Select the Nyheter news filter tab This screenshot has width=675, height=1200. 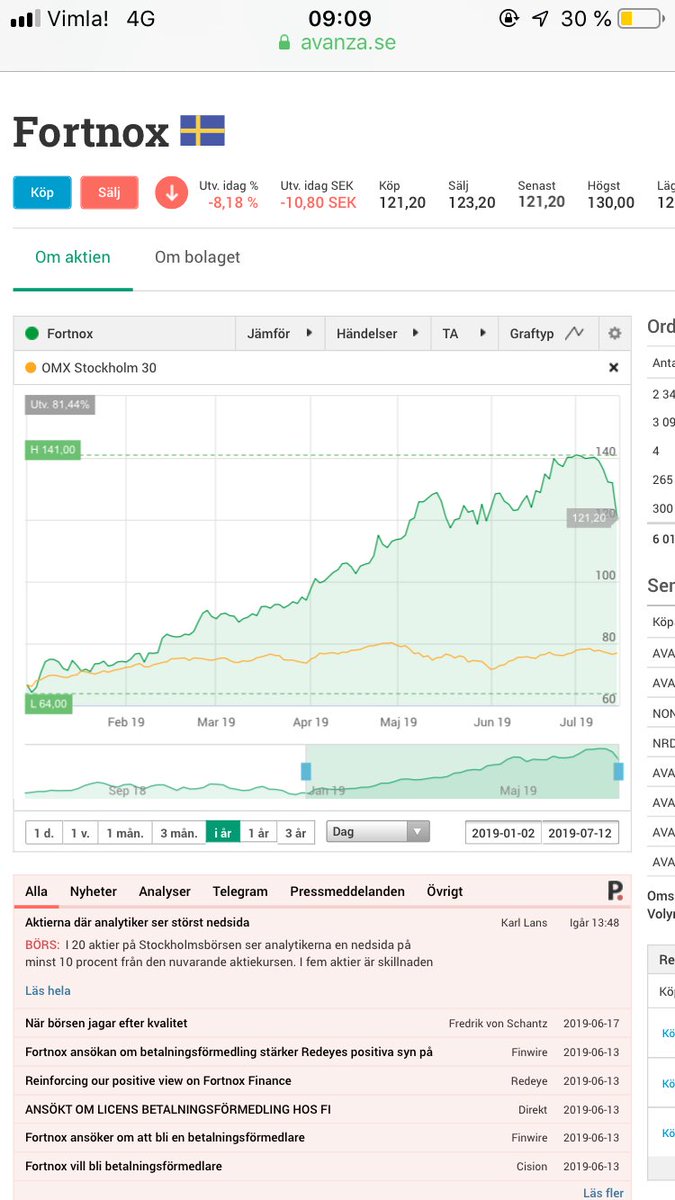click(93, 891)
